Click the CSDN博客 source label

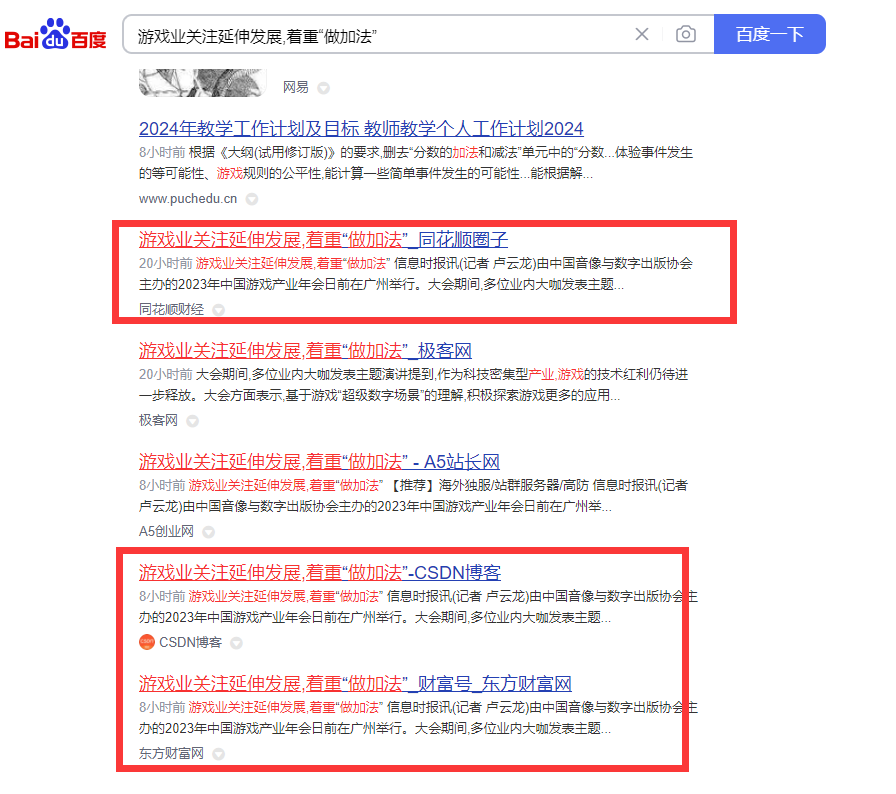tap(190, 642)
